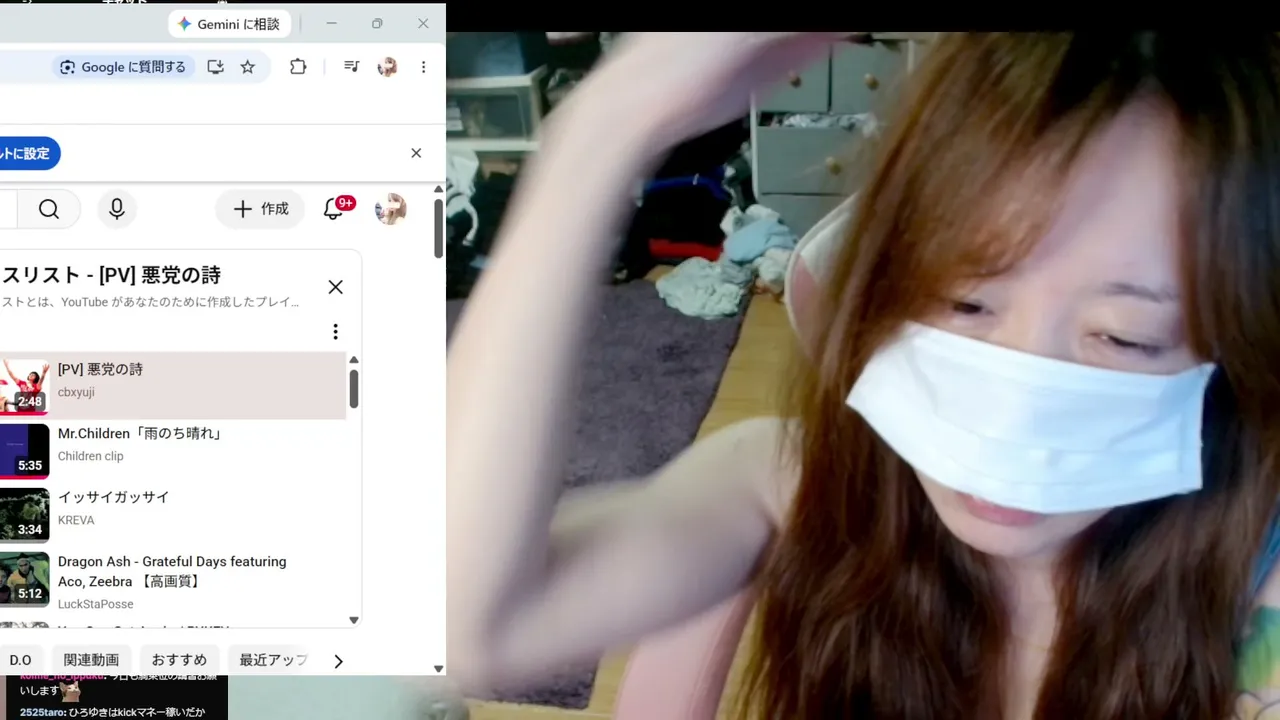Close the Chrome window
Viewport: 1280px width, 720px height.
423,24
